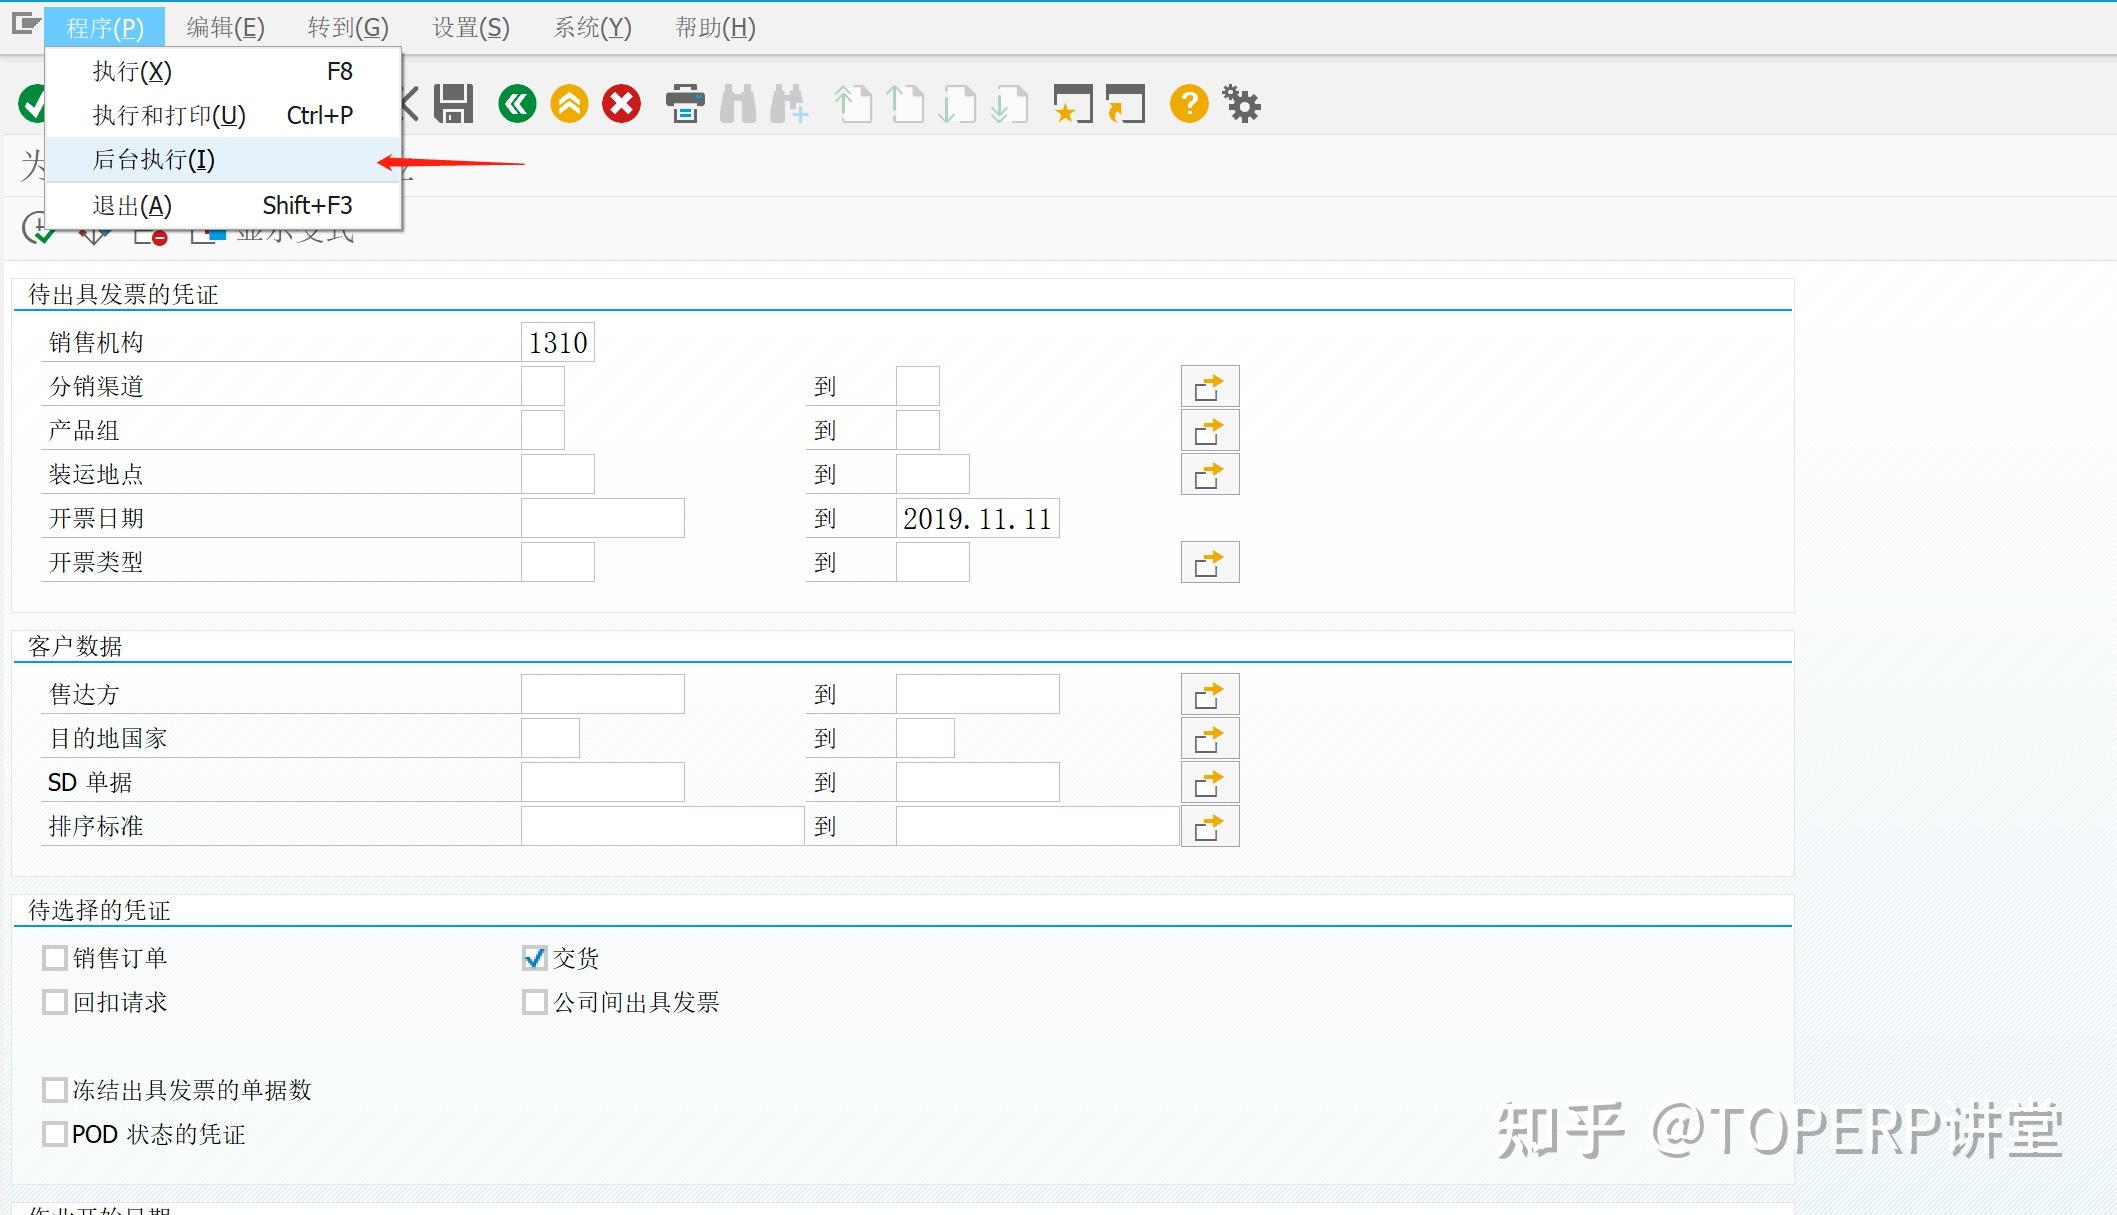Open the 设置(S) menu

coord(469,27)
